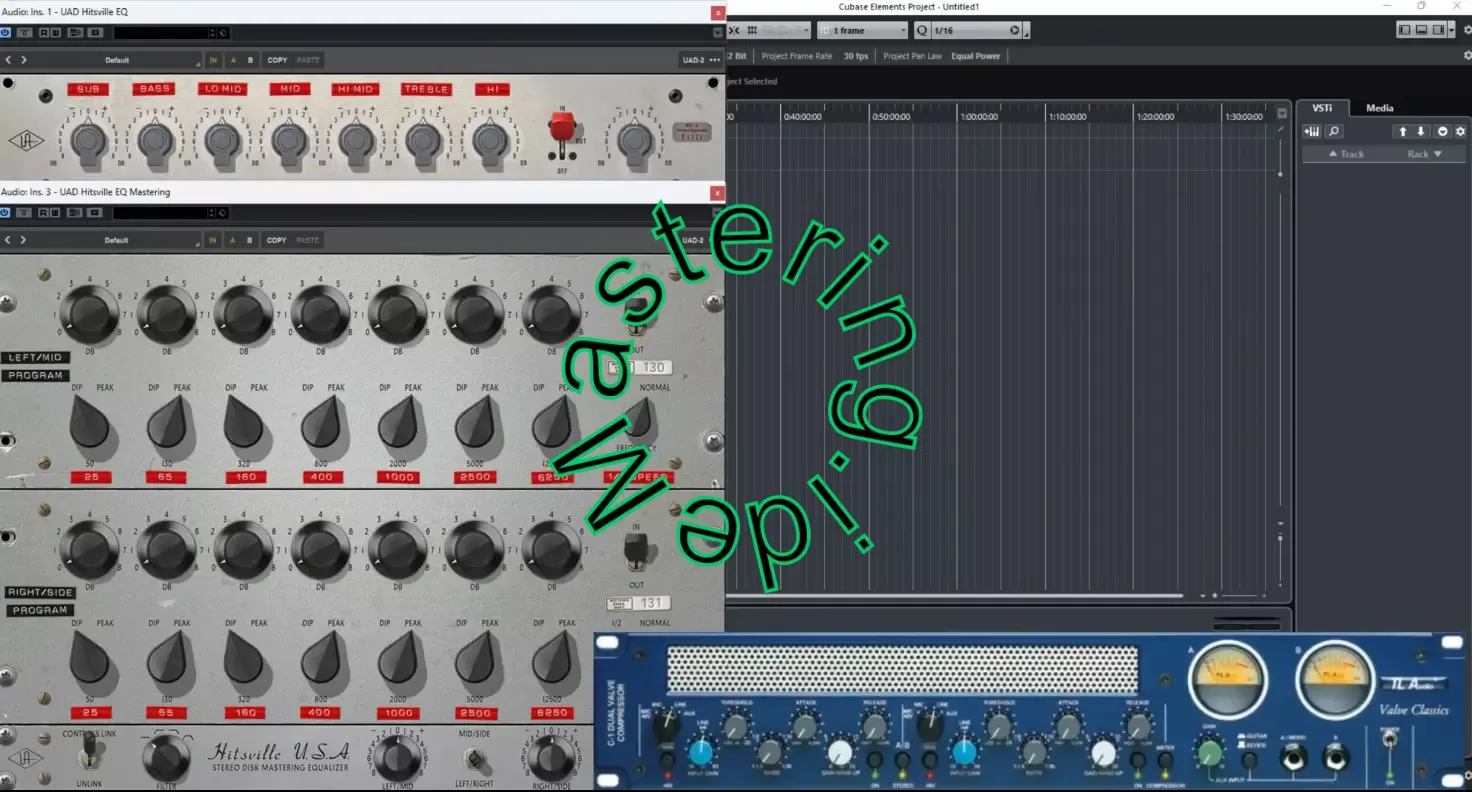This screenshot has height=792, width=1472.
Task: Click the SUB band gain knob
Action: coord(89,143)
